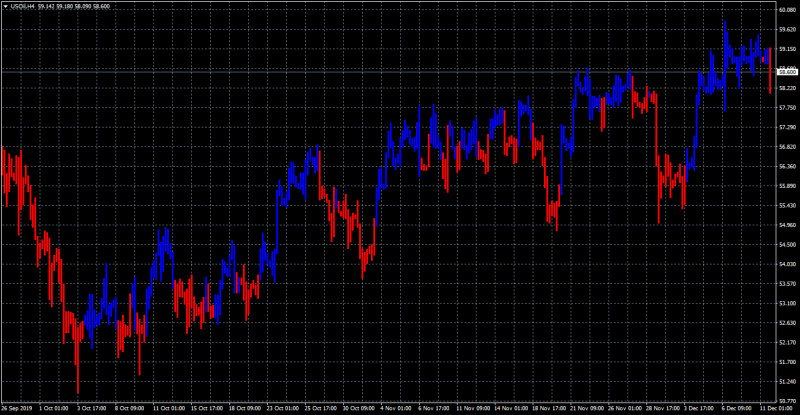
Task: Select the 59.620 price axis label
Action: pos(787,29)
